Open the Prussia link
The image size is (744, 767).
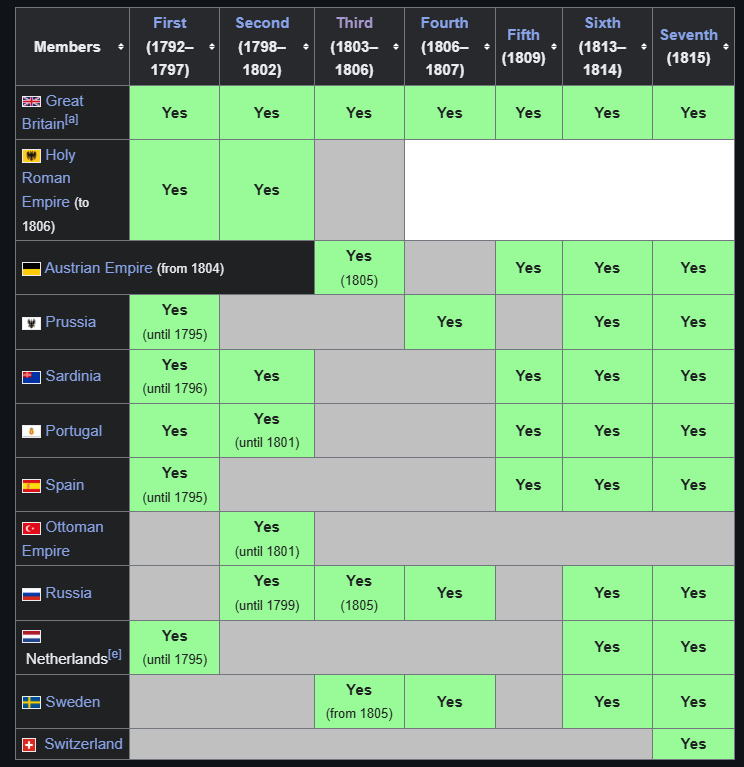pos(70,322)
